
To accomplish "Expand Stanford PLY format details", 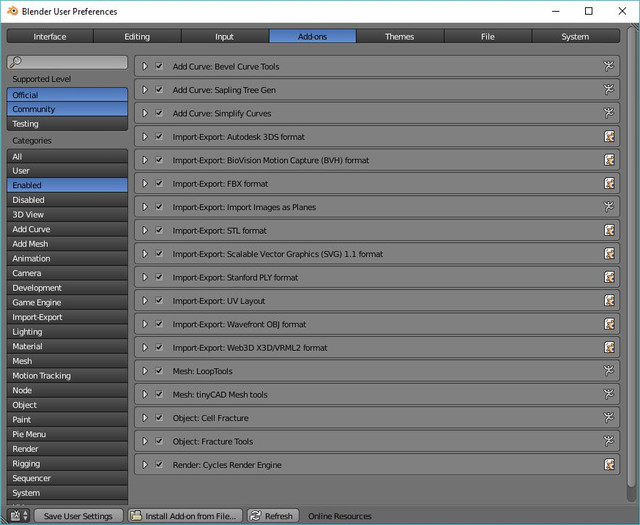I will point(144,277).
